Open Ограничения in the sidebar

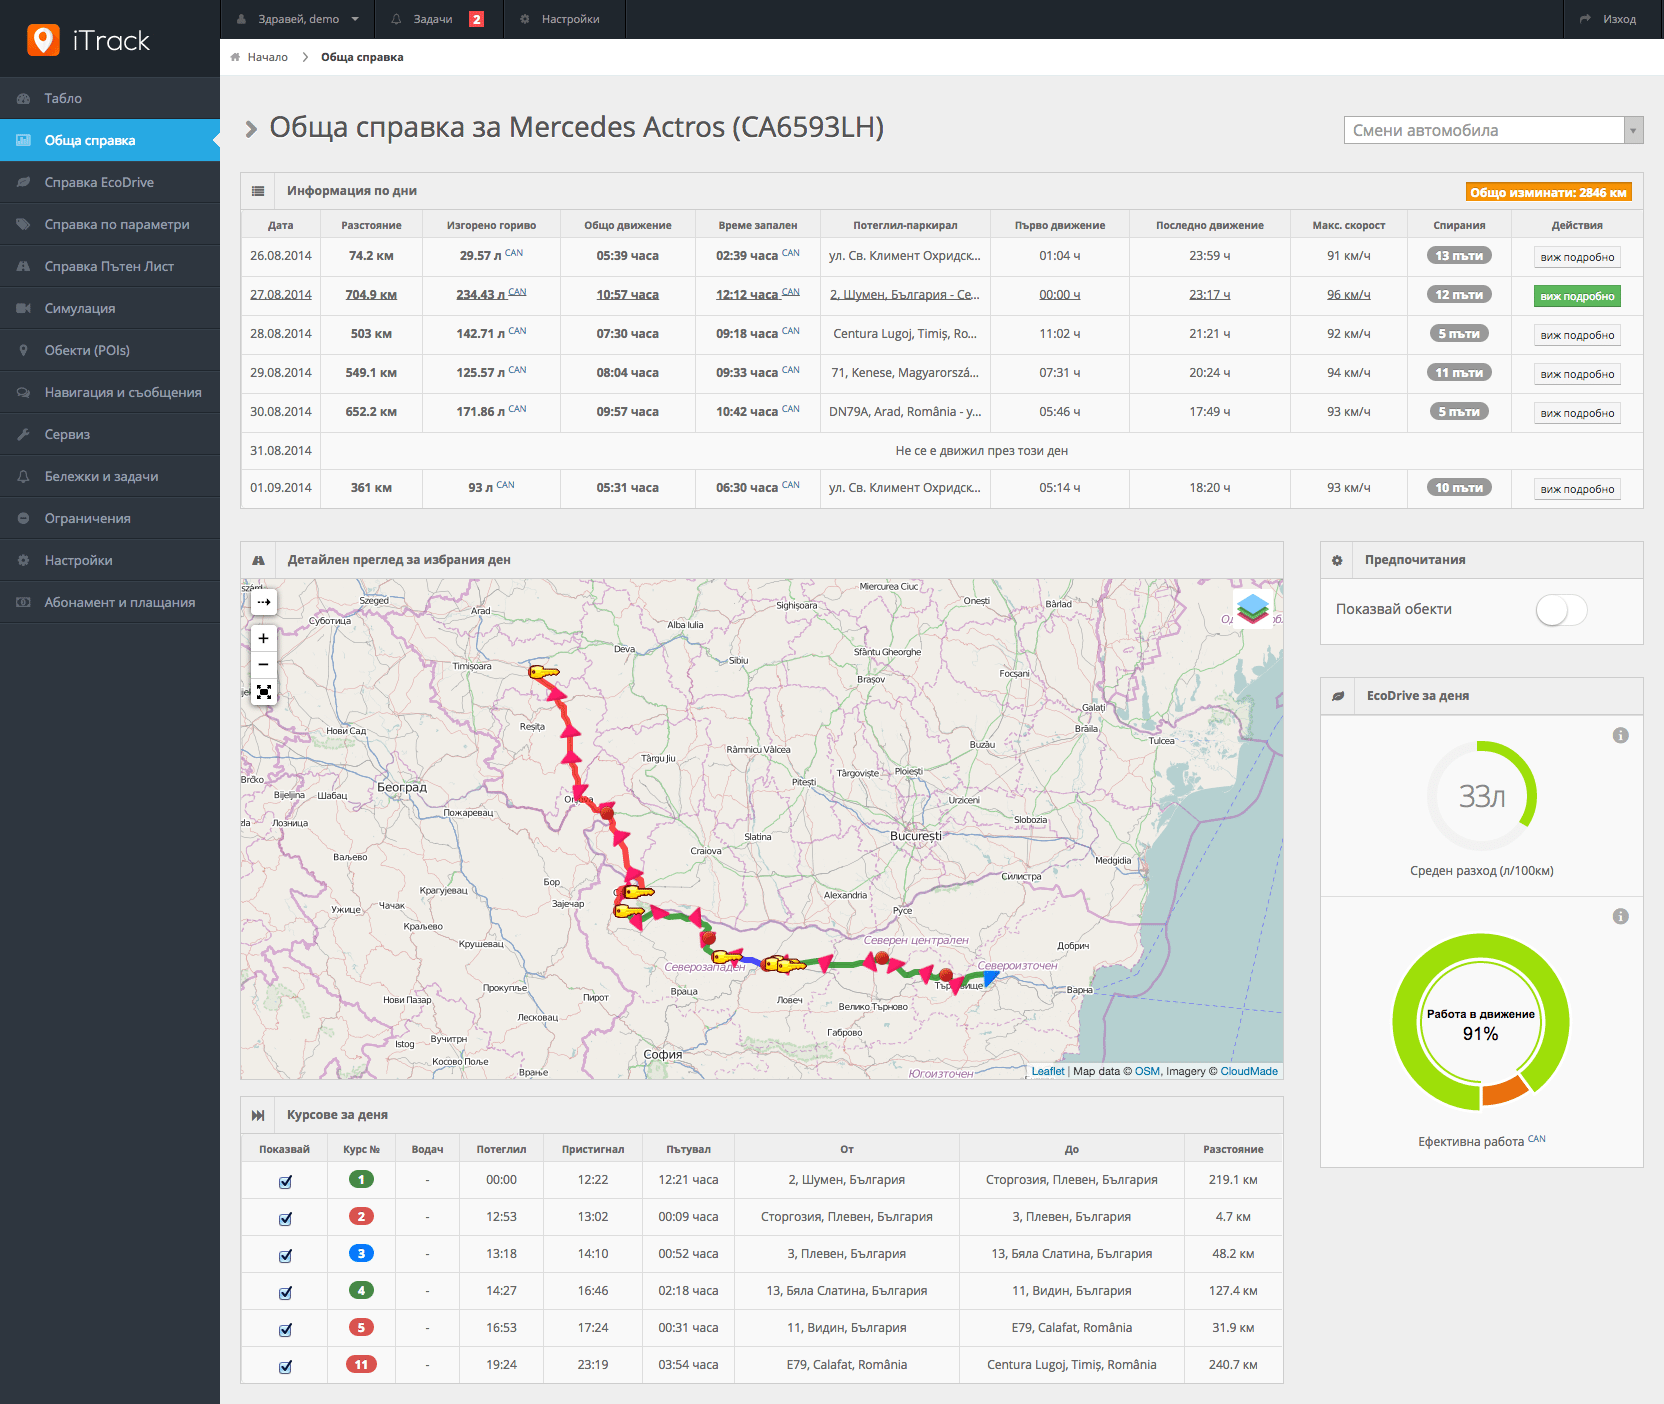[110, 518]
